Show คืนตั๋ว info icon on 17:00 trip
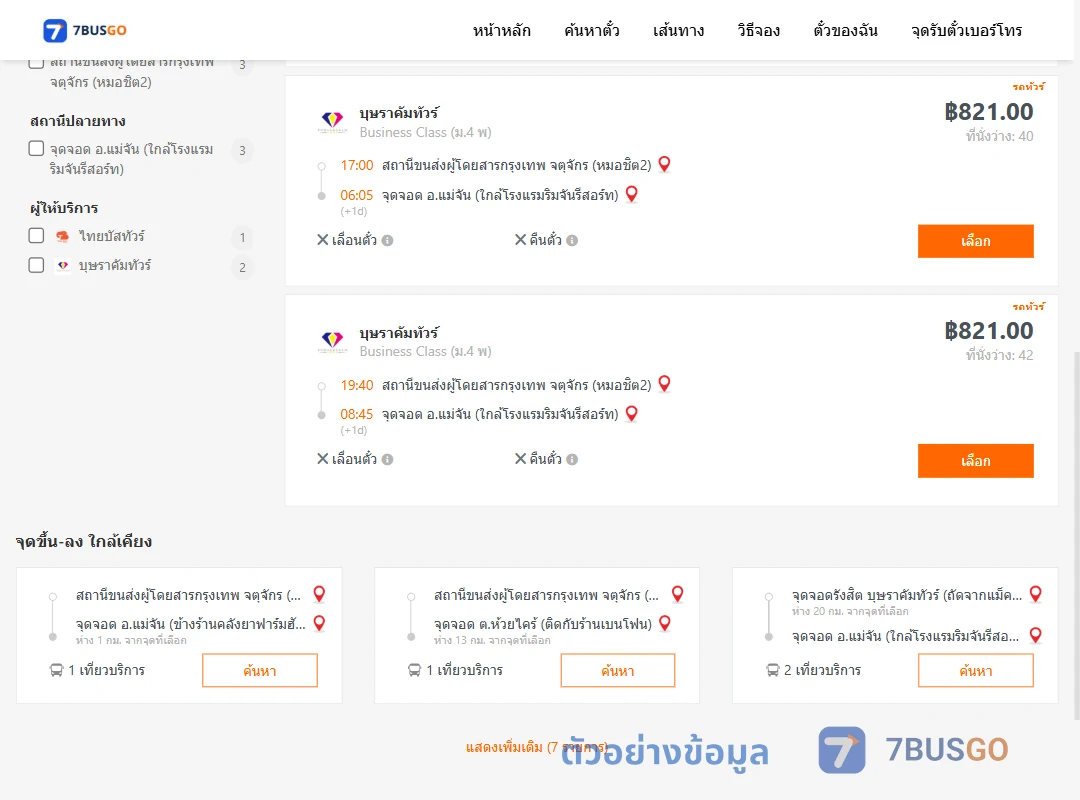Screen dimensions: 1080x800 [x=572, y=240]
